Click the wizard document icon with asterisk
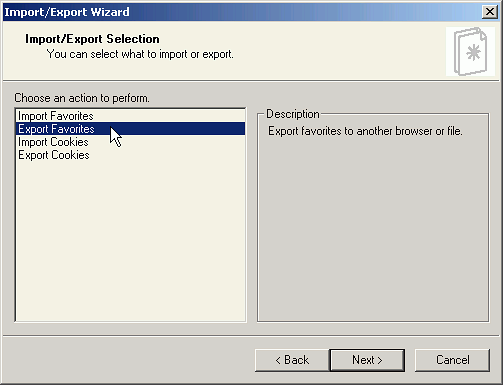The height and width of the screenshot is (385, 503). (470, 51)
